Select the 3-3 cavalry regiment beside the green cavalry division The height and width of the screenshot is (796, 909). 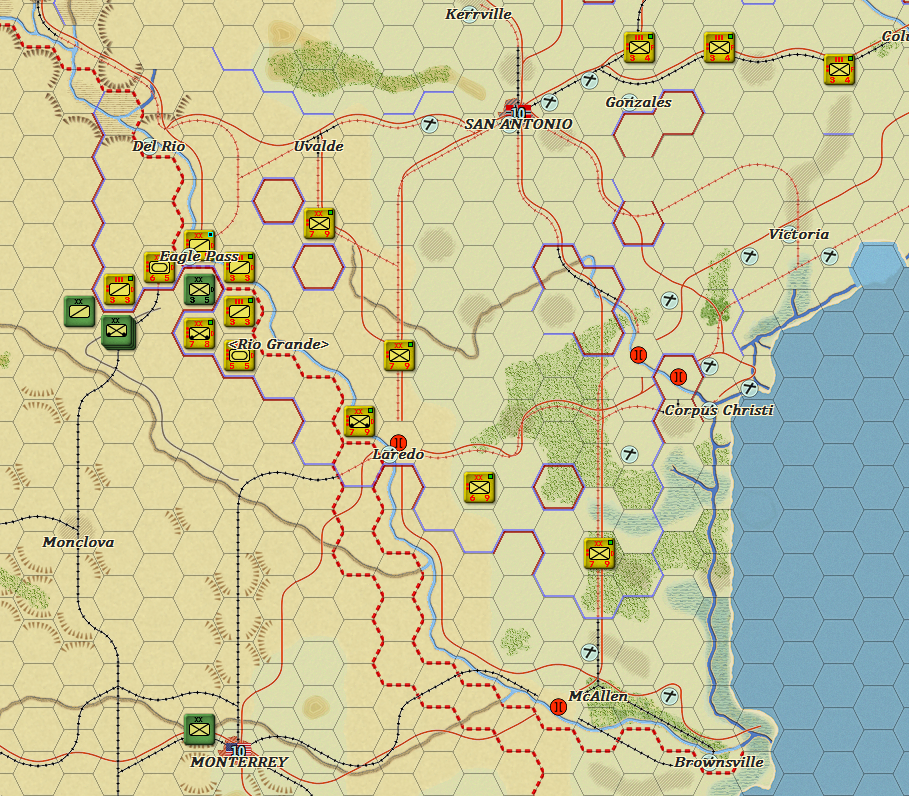point(119,290)
